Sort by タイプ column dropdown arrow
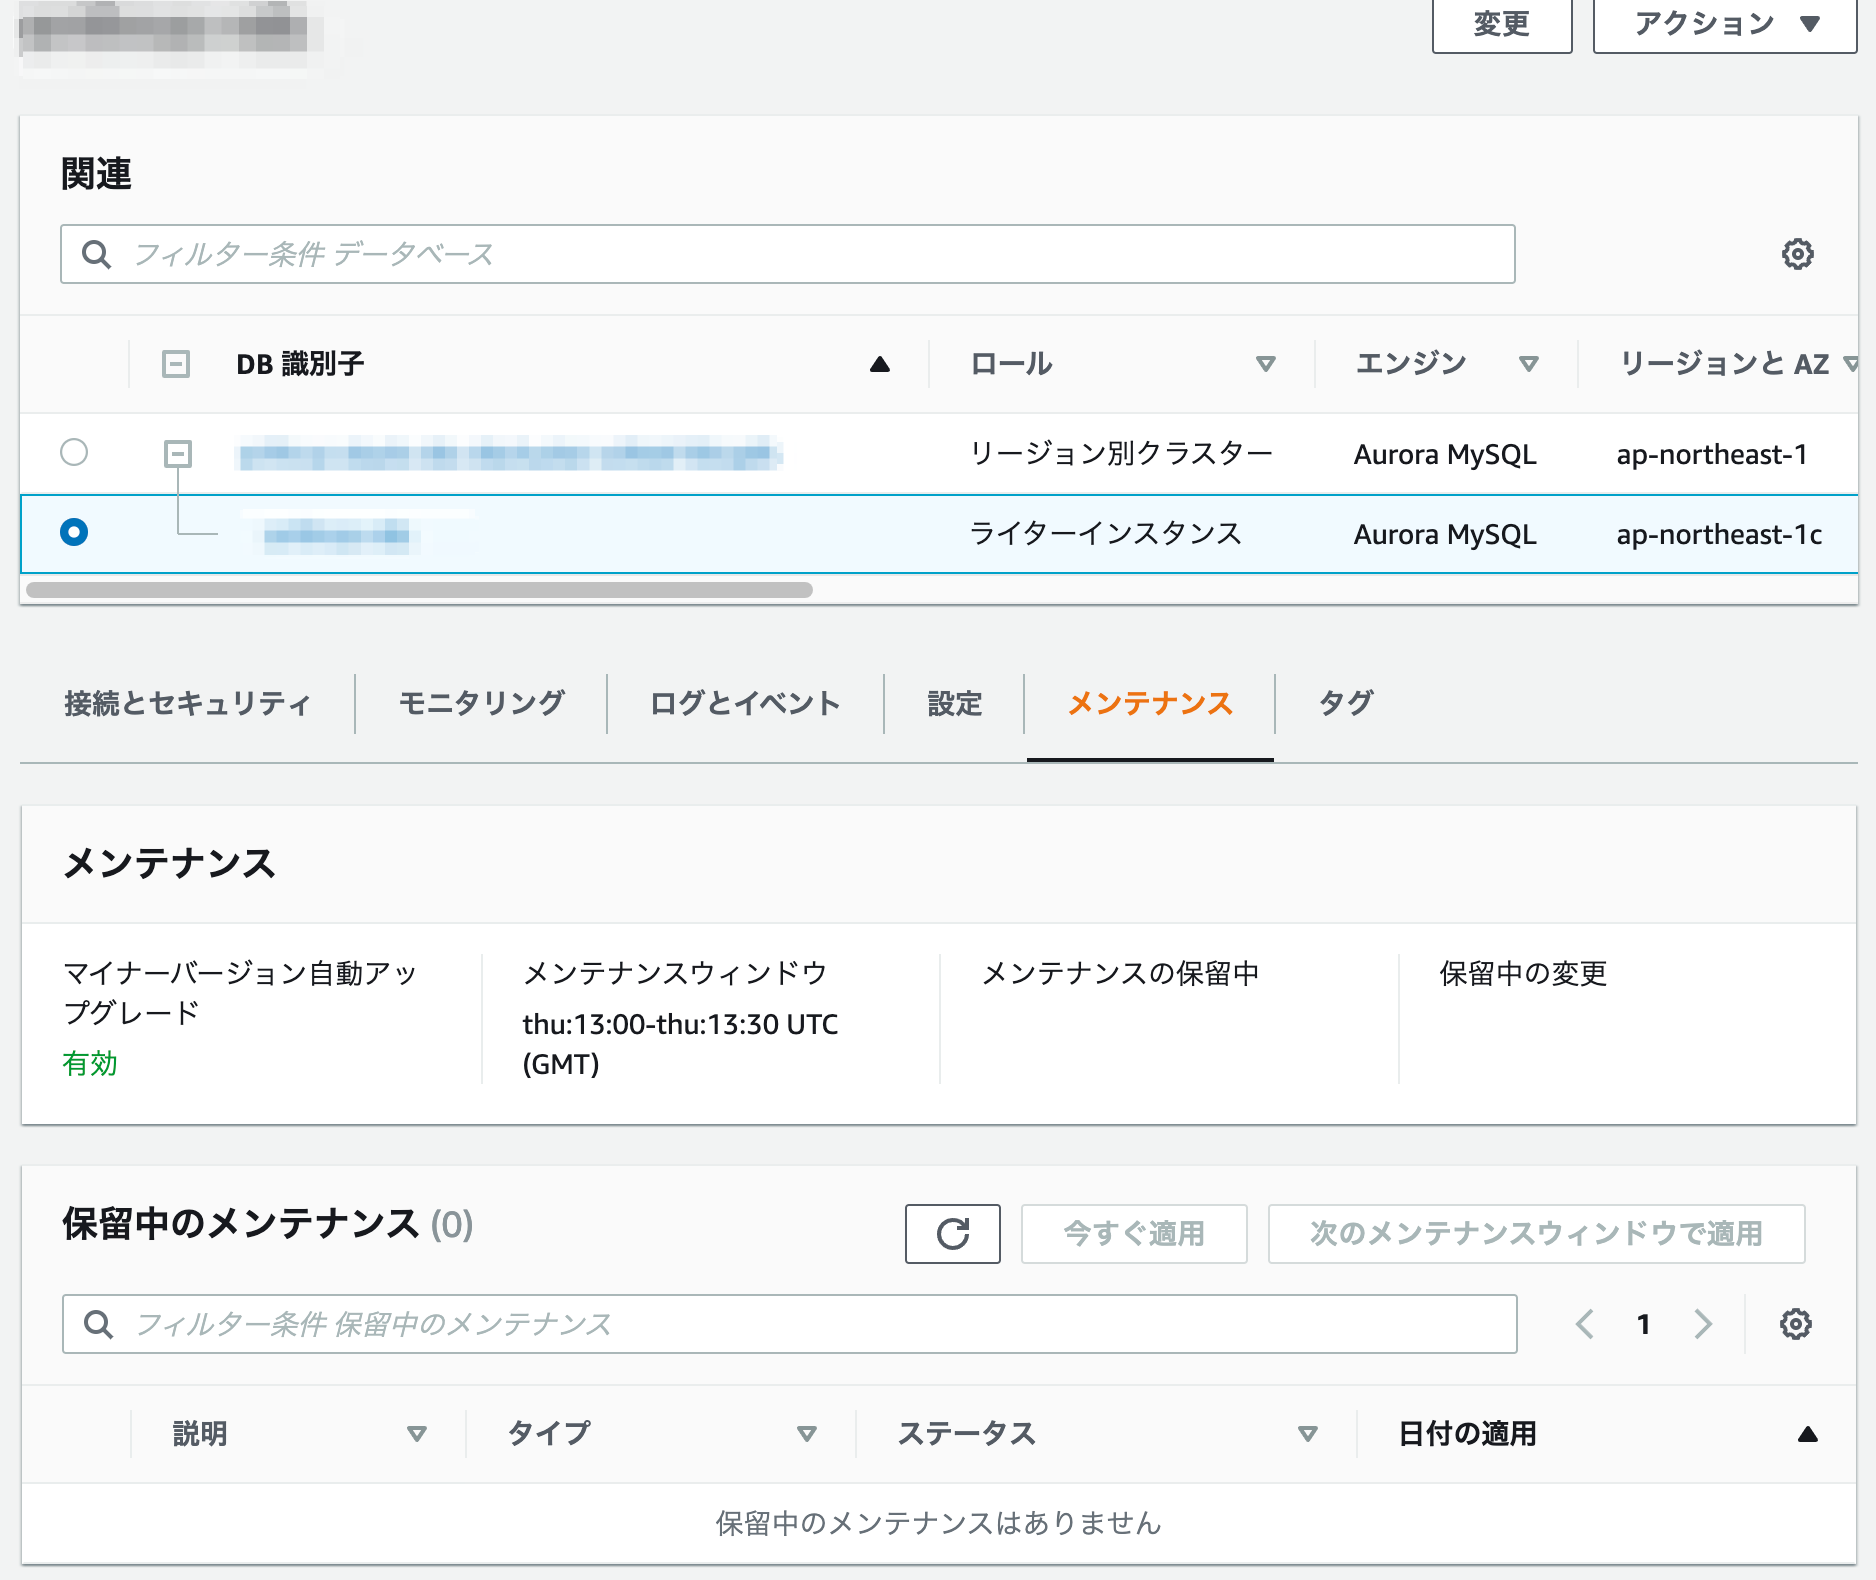Image resolution: width=1876 pixels, height=1580 pixels. pyautogui.click(x=807, y=1434)
